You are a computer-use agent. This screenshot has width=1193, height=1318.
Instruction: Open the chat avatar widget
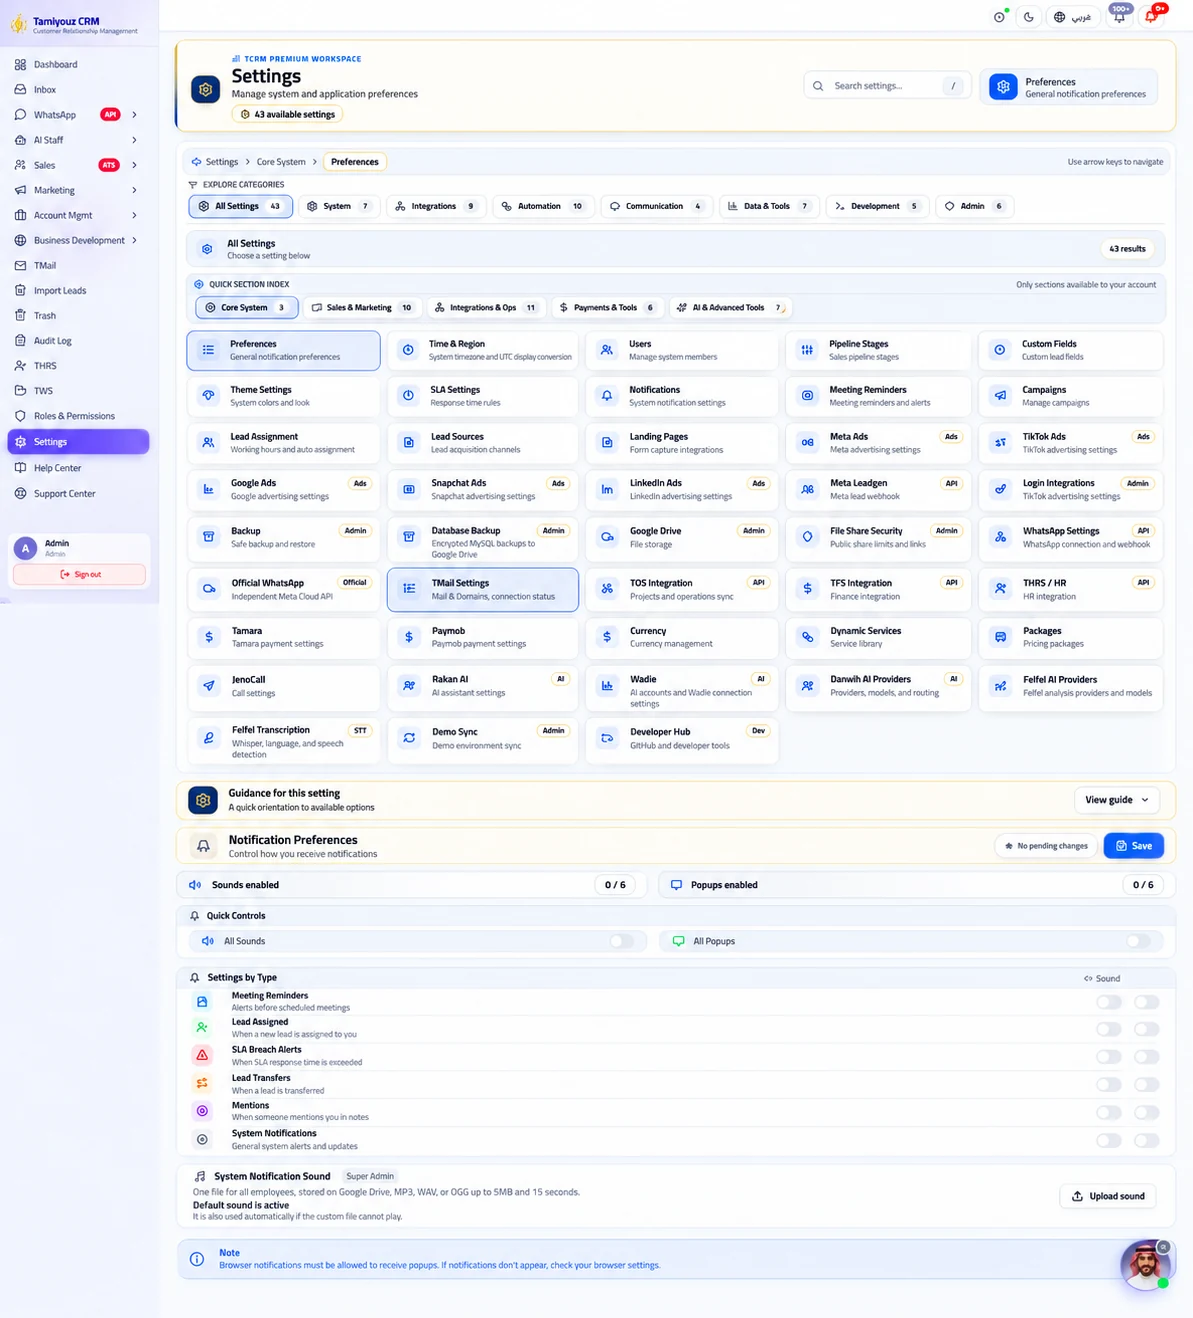(x=1145, y=1264)
